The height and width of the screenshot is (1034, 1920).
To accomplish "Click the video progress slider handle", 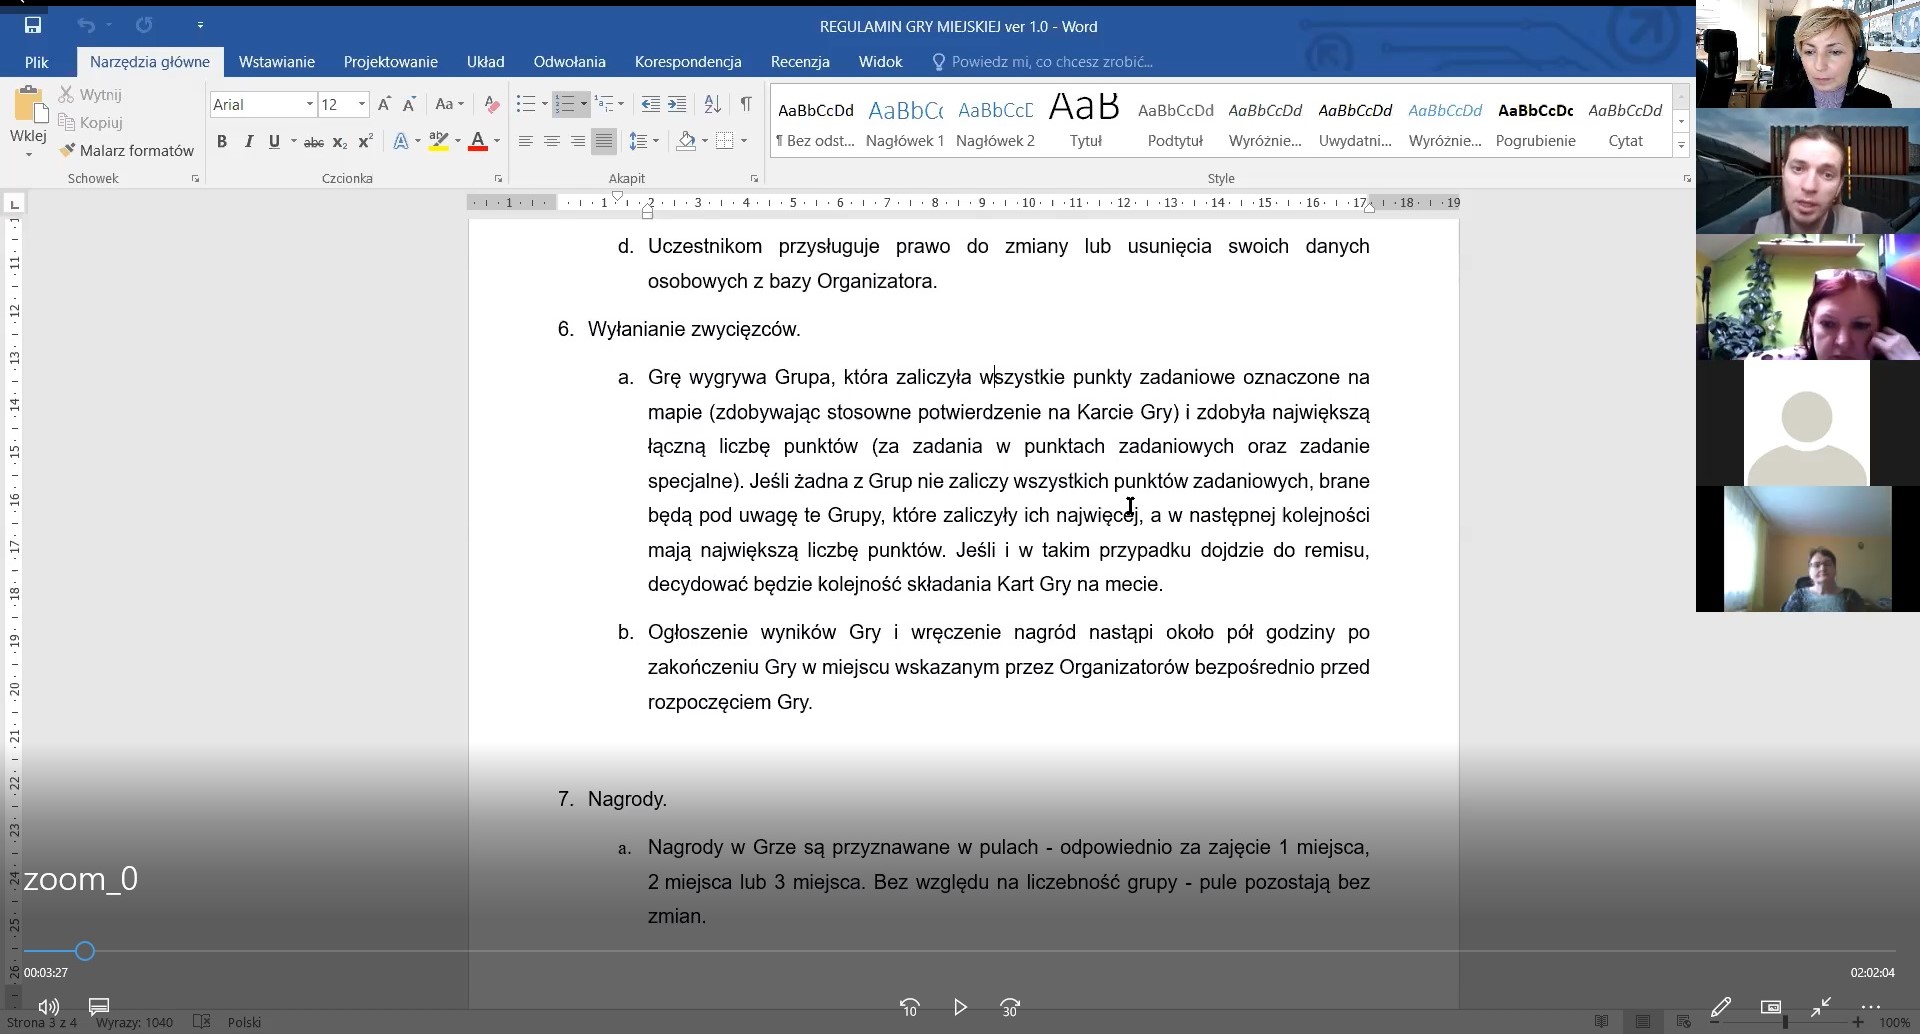I will 85,951.
